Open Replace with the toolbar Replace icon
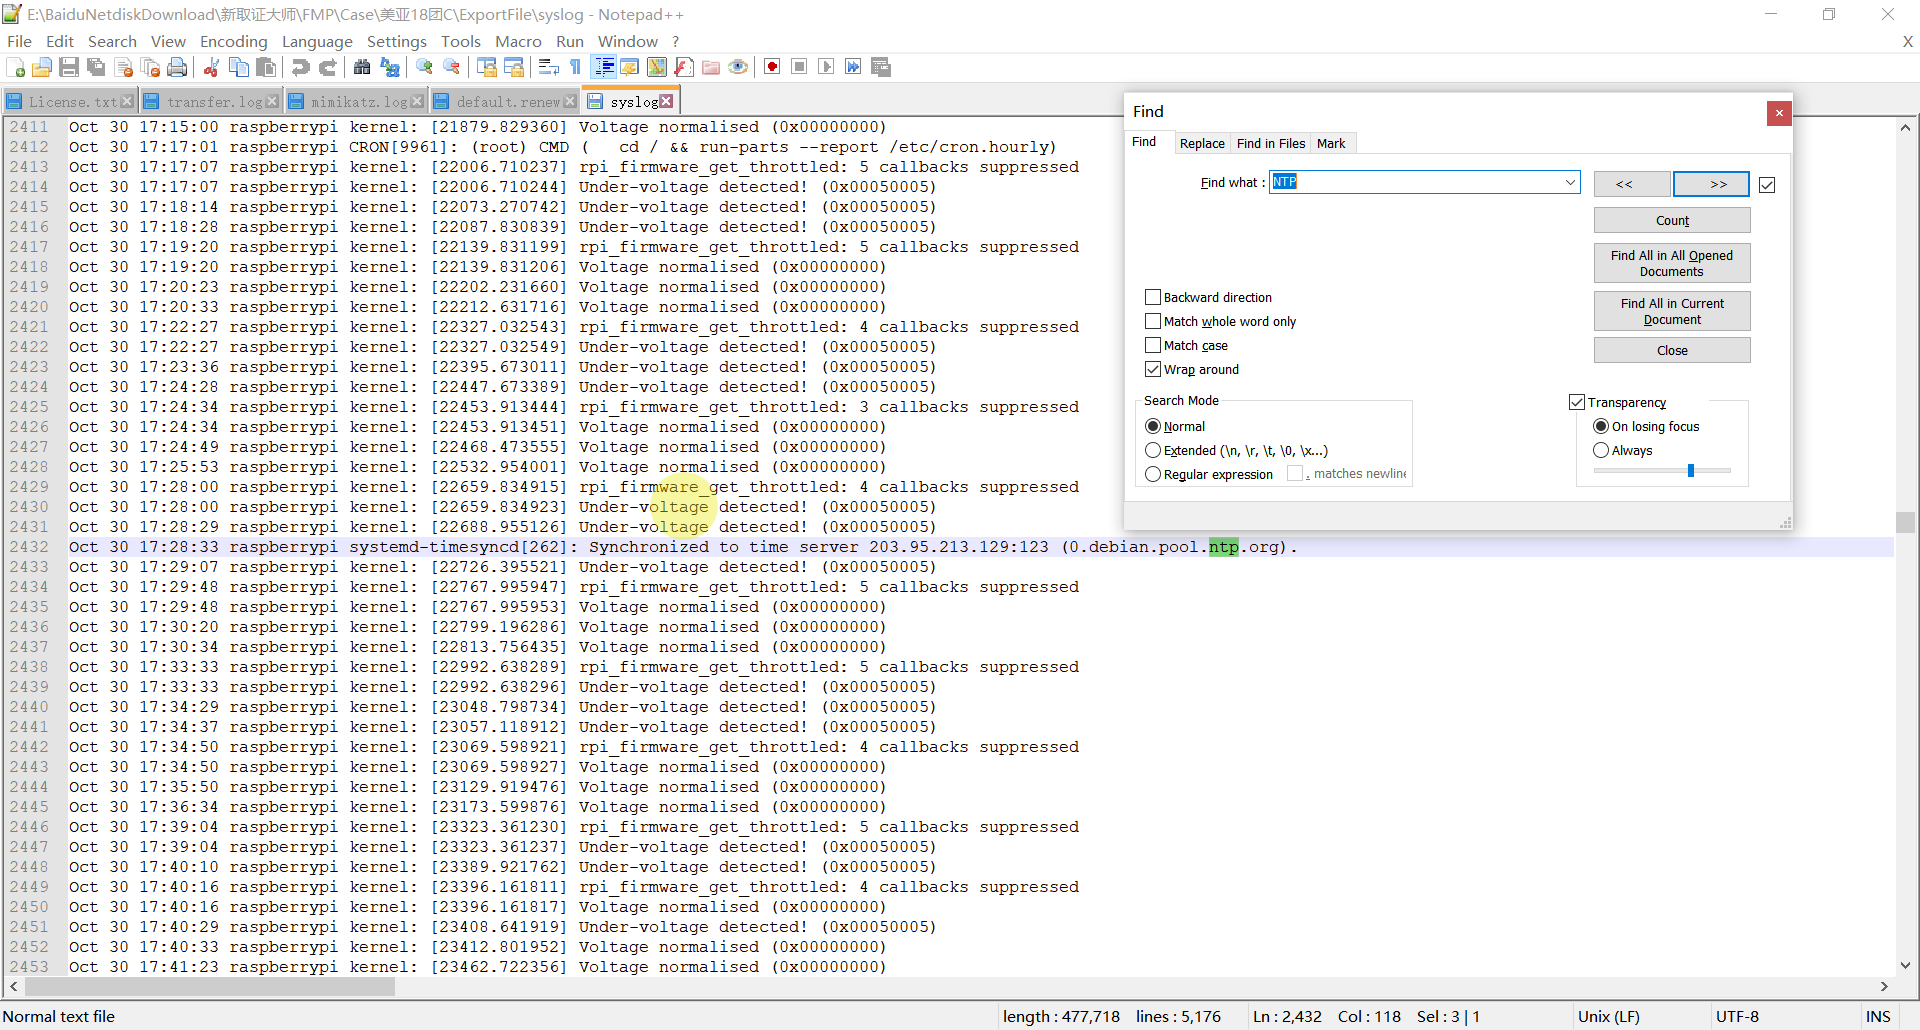The height and width of the screenshot is (1030, 1920). 390,67
